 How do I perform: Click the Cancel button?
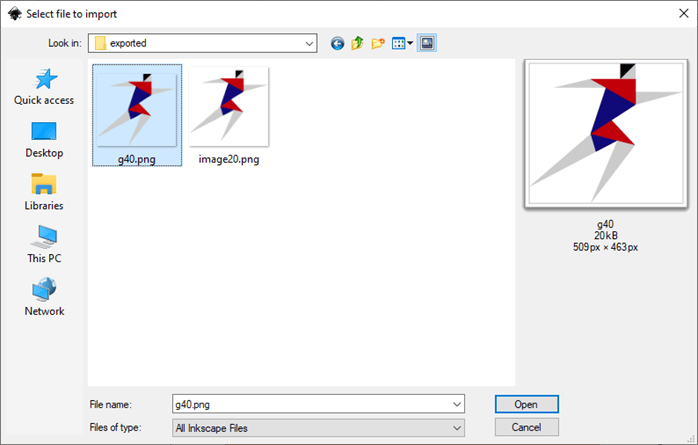click(527, 427)
